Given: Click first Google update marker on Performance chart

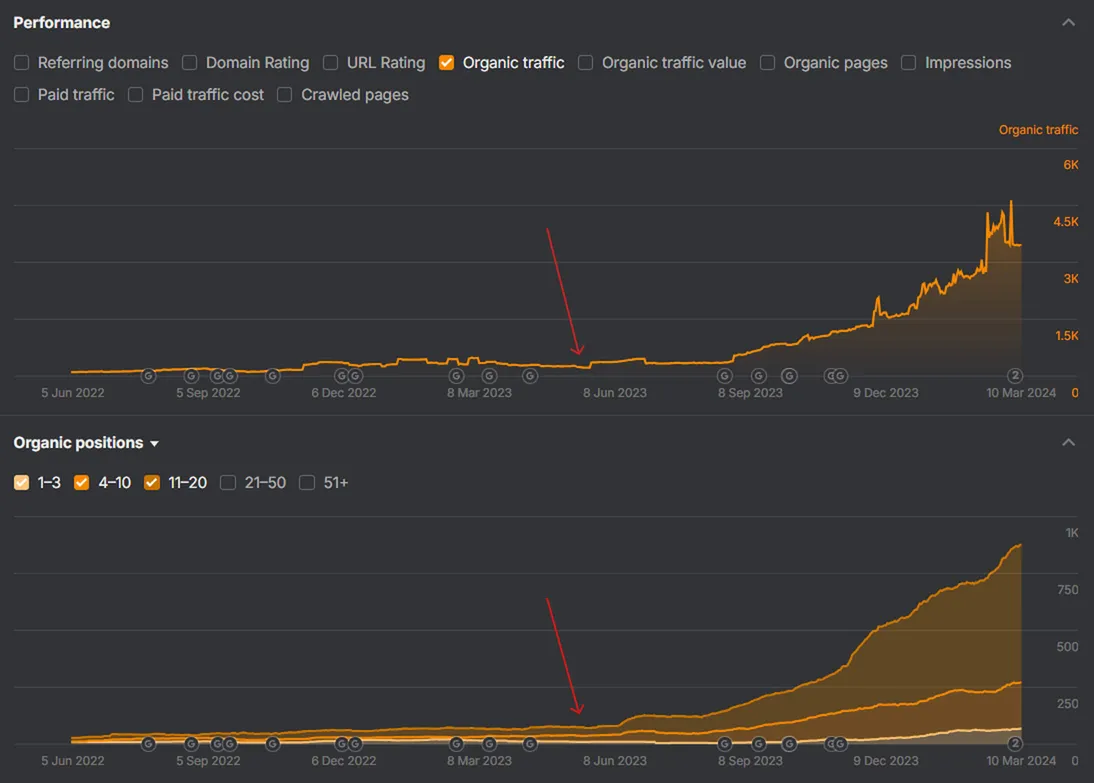Looking at the screenshot, I should click(x=148, y=376).
